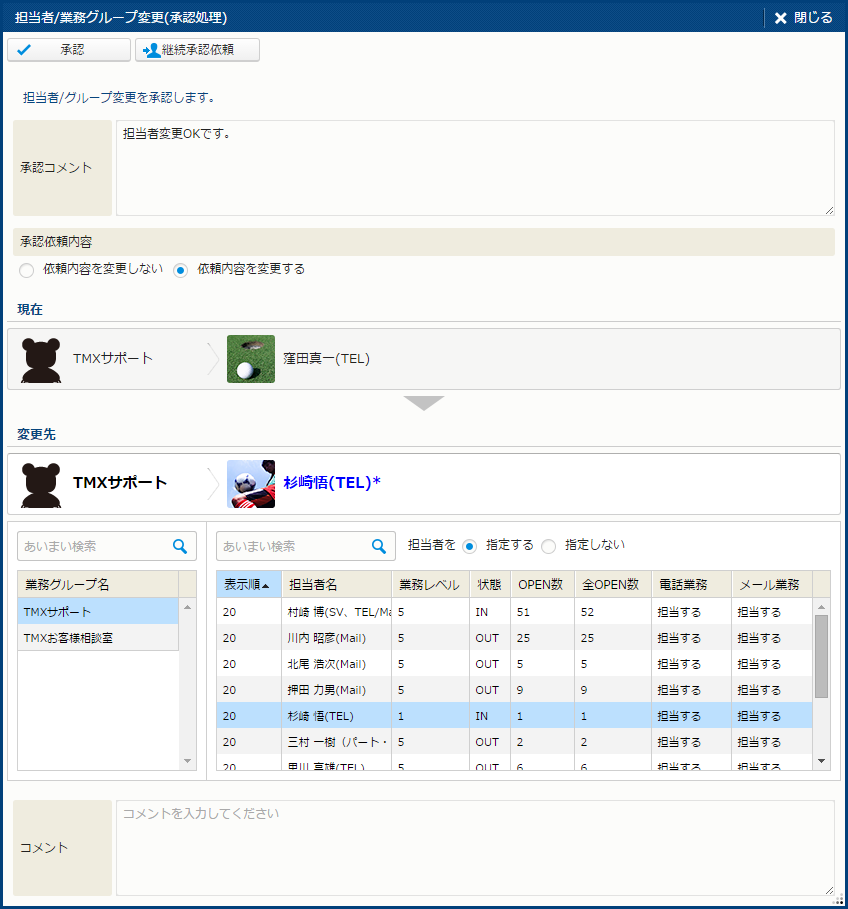Choose 指定しない for 担当者
Image resolution: width=848 pixels, height=909 pixels.
[x=548, y=546]
